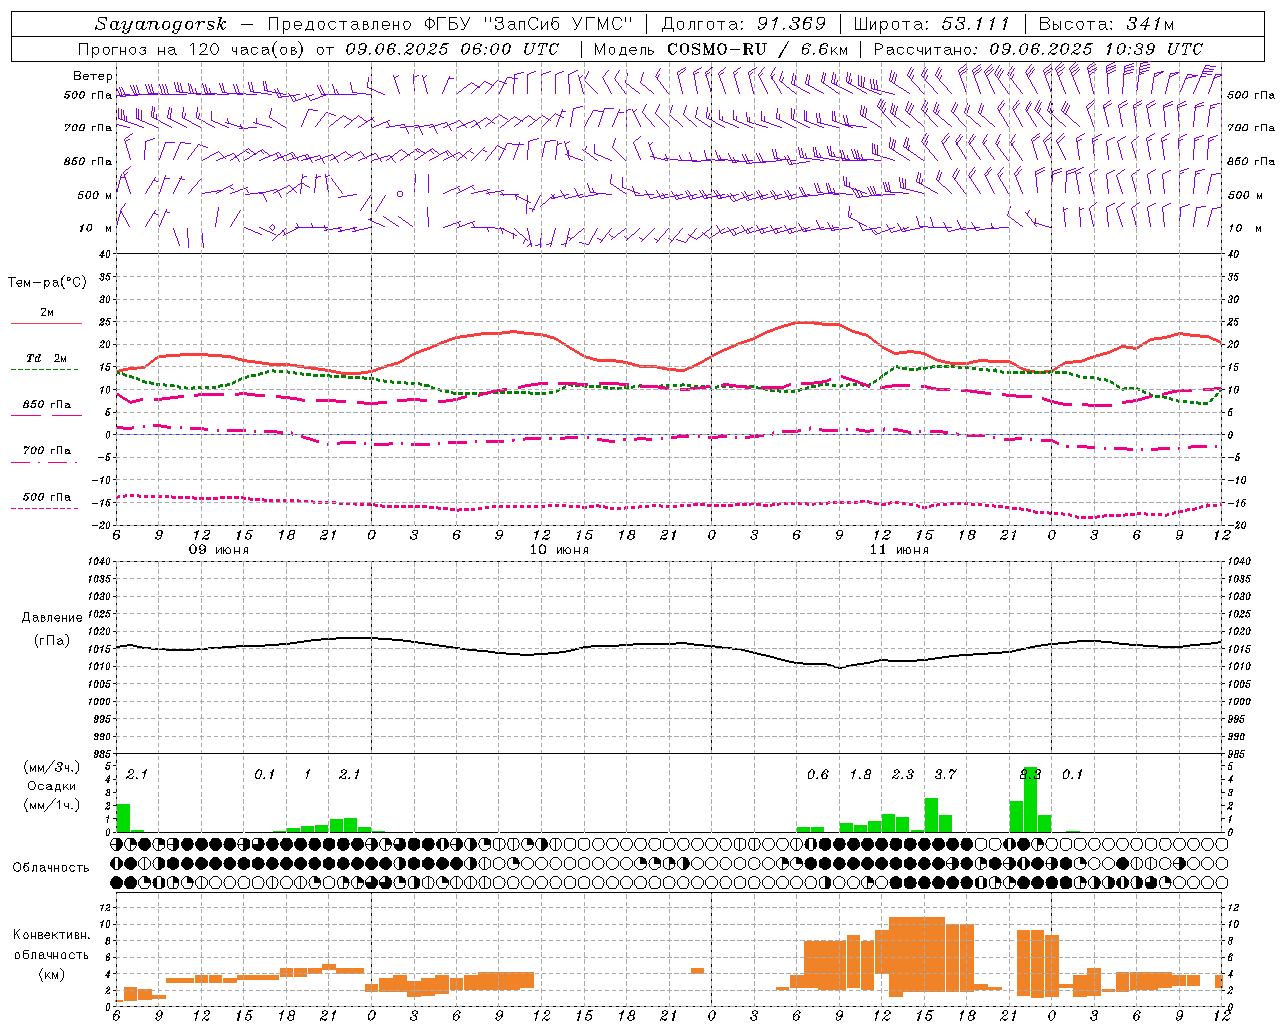
Task: Click the Модель COSMO-RU / 6.6км label
Action: (721, 49)
